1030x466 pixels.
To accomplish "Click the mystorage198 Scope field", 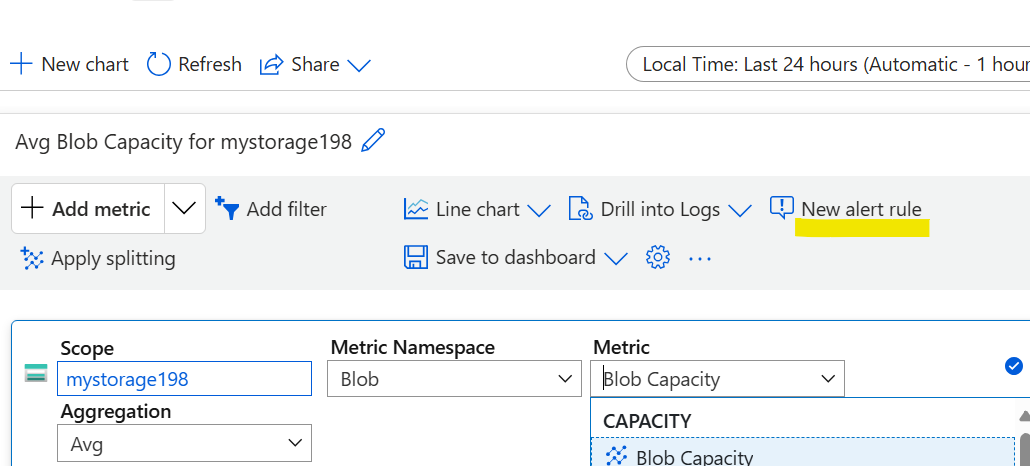I will pyautogui.click(x=185, y=380).
